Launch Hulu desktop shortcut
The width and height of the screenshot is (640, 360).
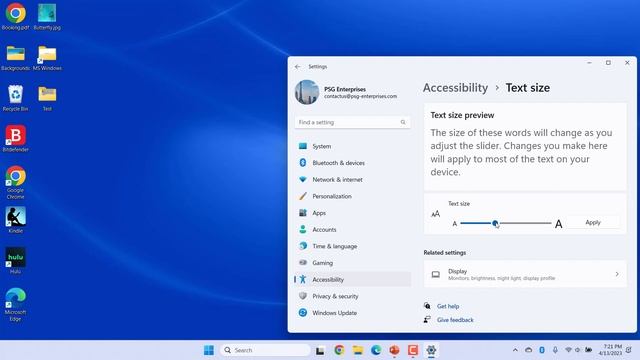pos(16,260)
